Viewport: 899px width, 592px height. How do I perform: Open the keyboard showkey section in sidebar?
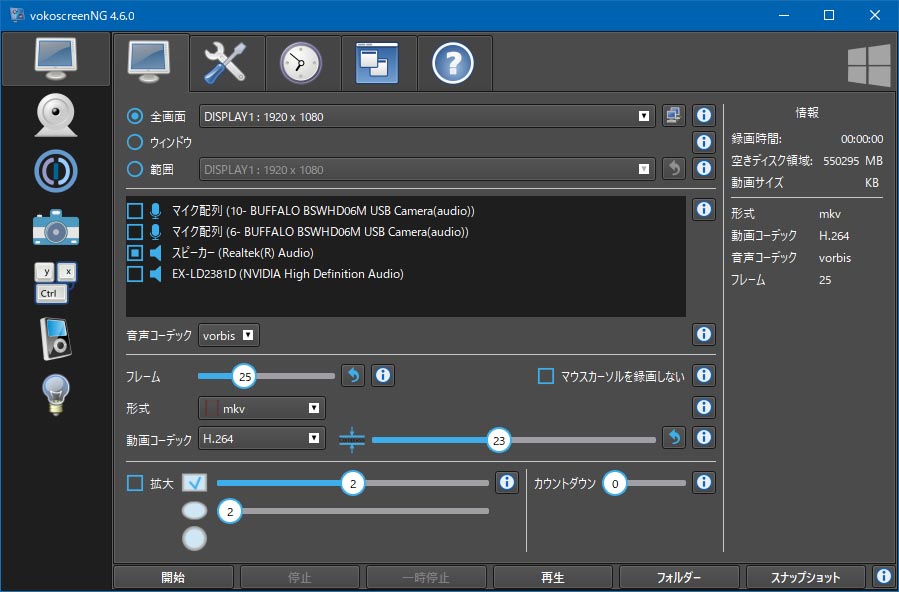56,282
